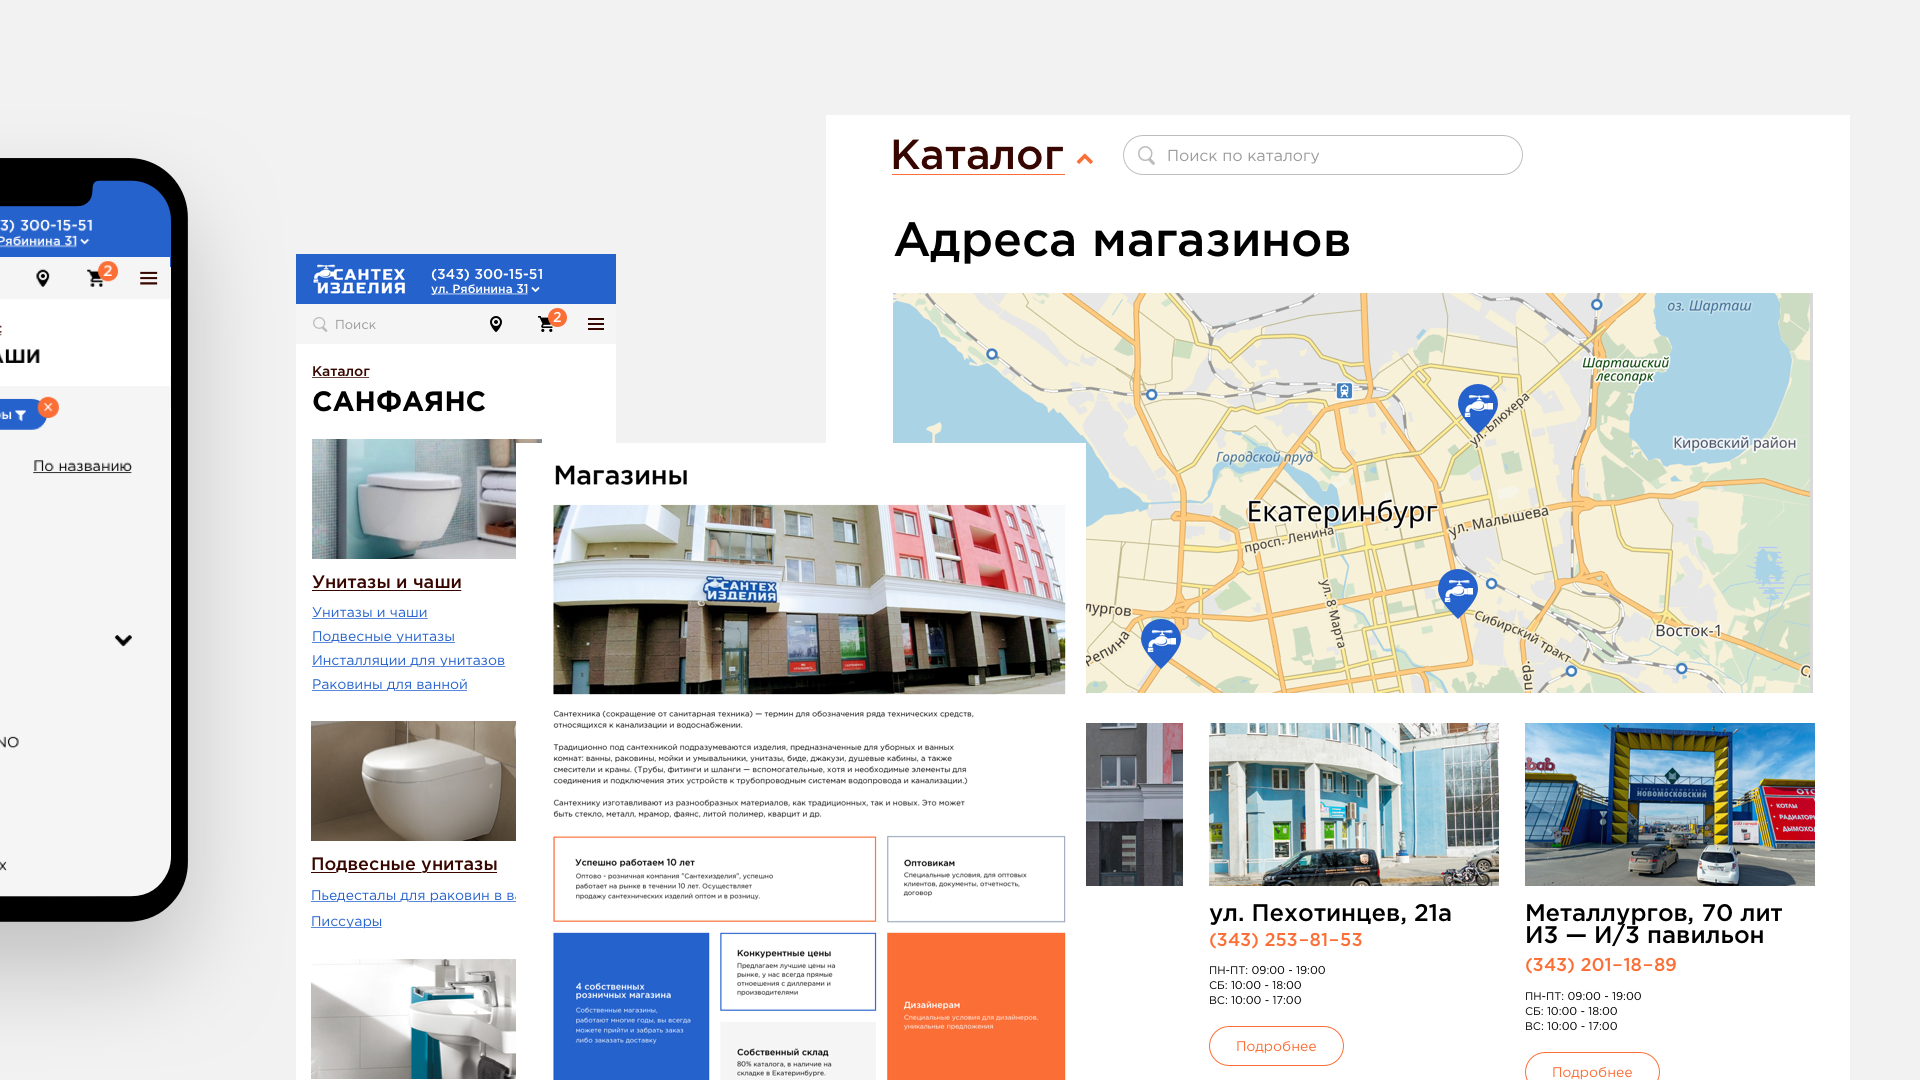Open the wall-hung toilet image thumbnail
This screenshot has width=1920, height=1080.
coord(413,781)
